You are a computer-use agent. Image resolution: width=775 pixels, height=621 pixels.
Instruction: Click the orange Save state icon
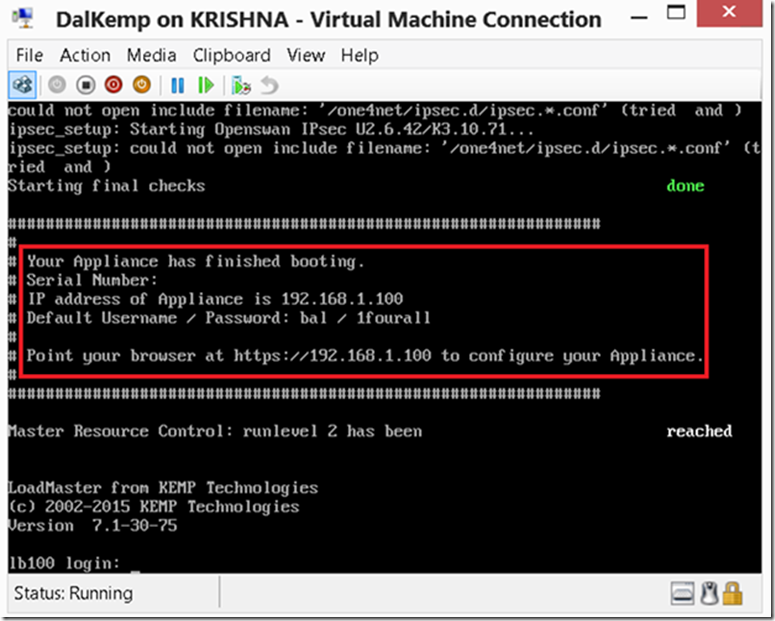[x=142, y=85]
